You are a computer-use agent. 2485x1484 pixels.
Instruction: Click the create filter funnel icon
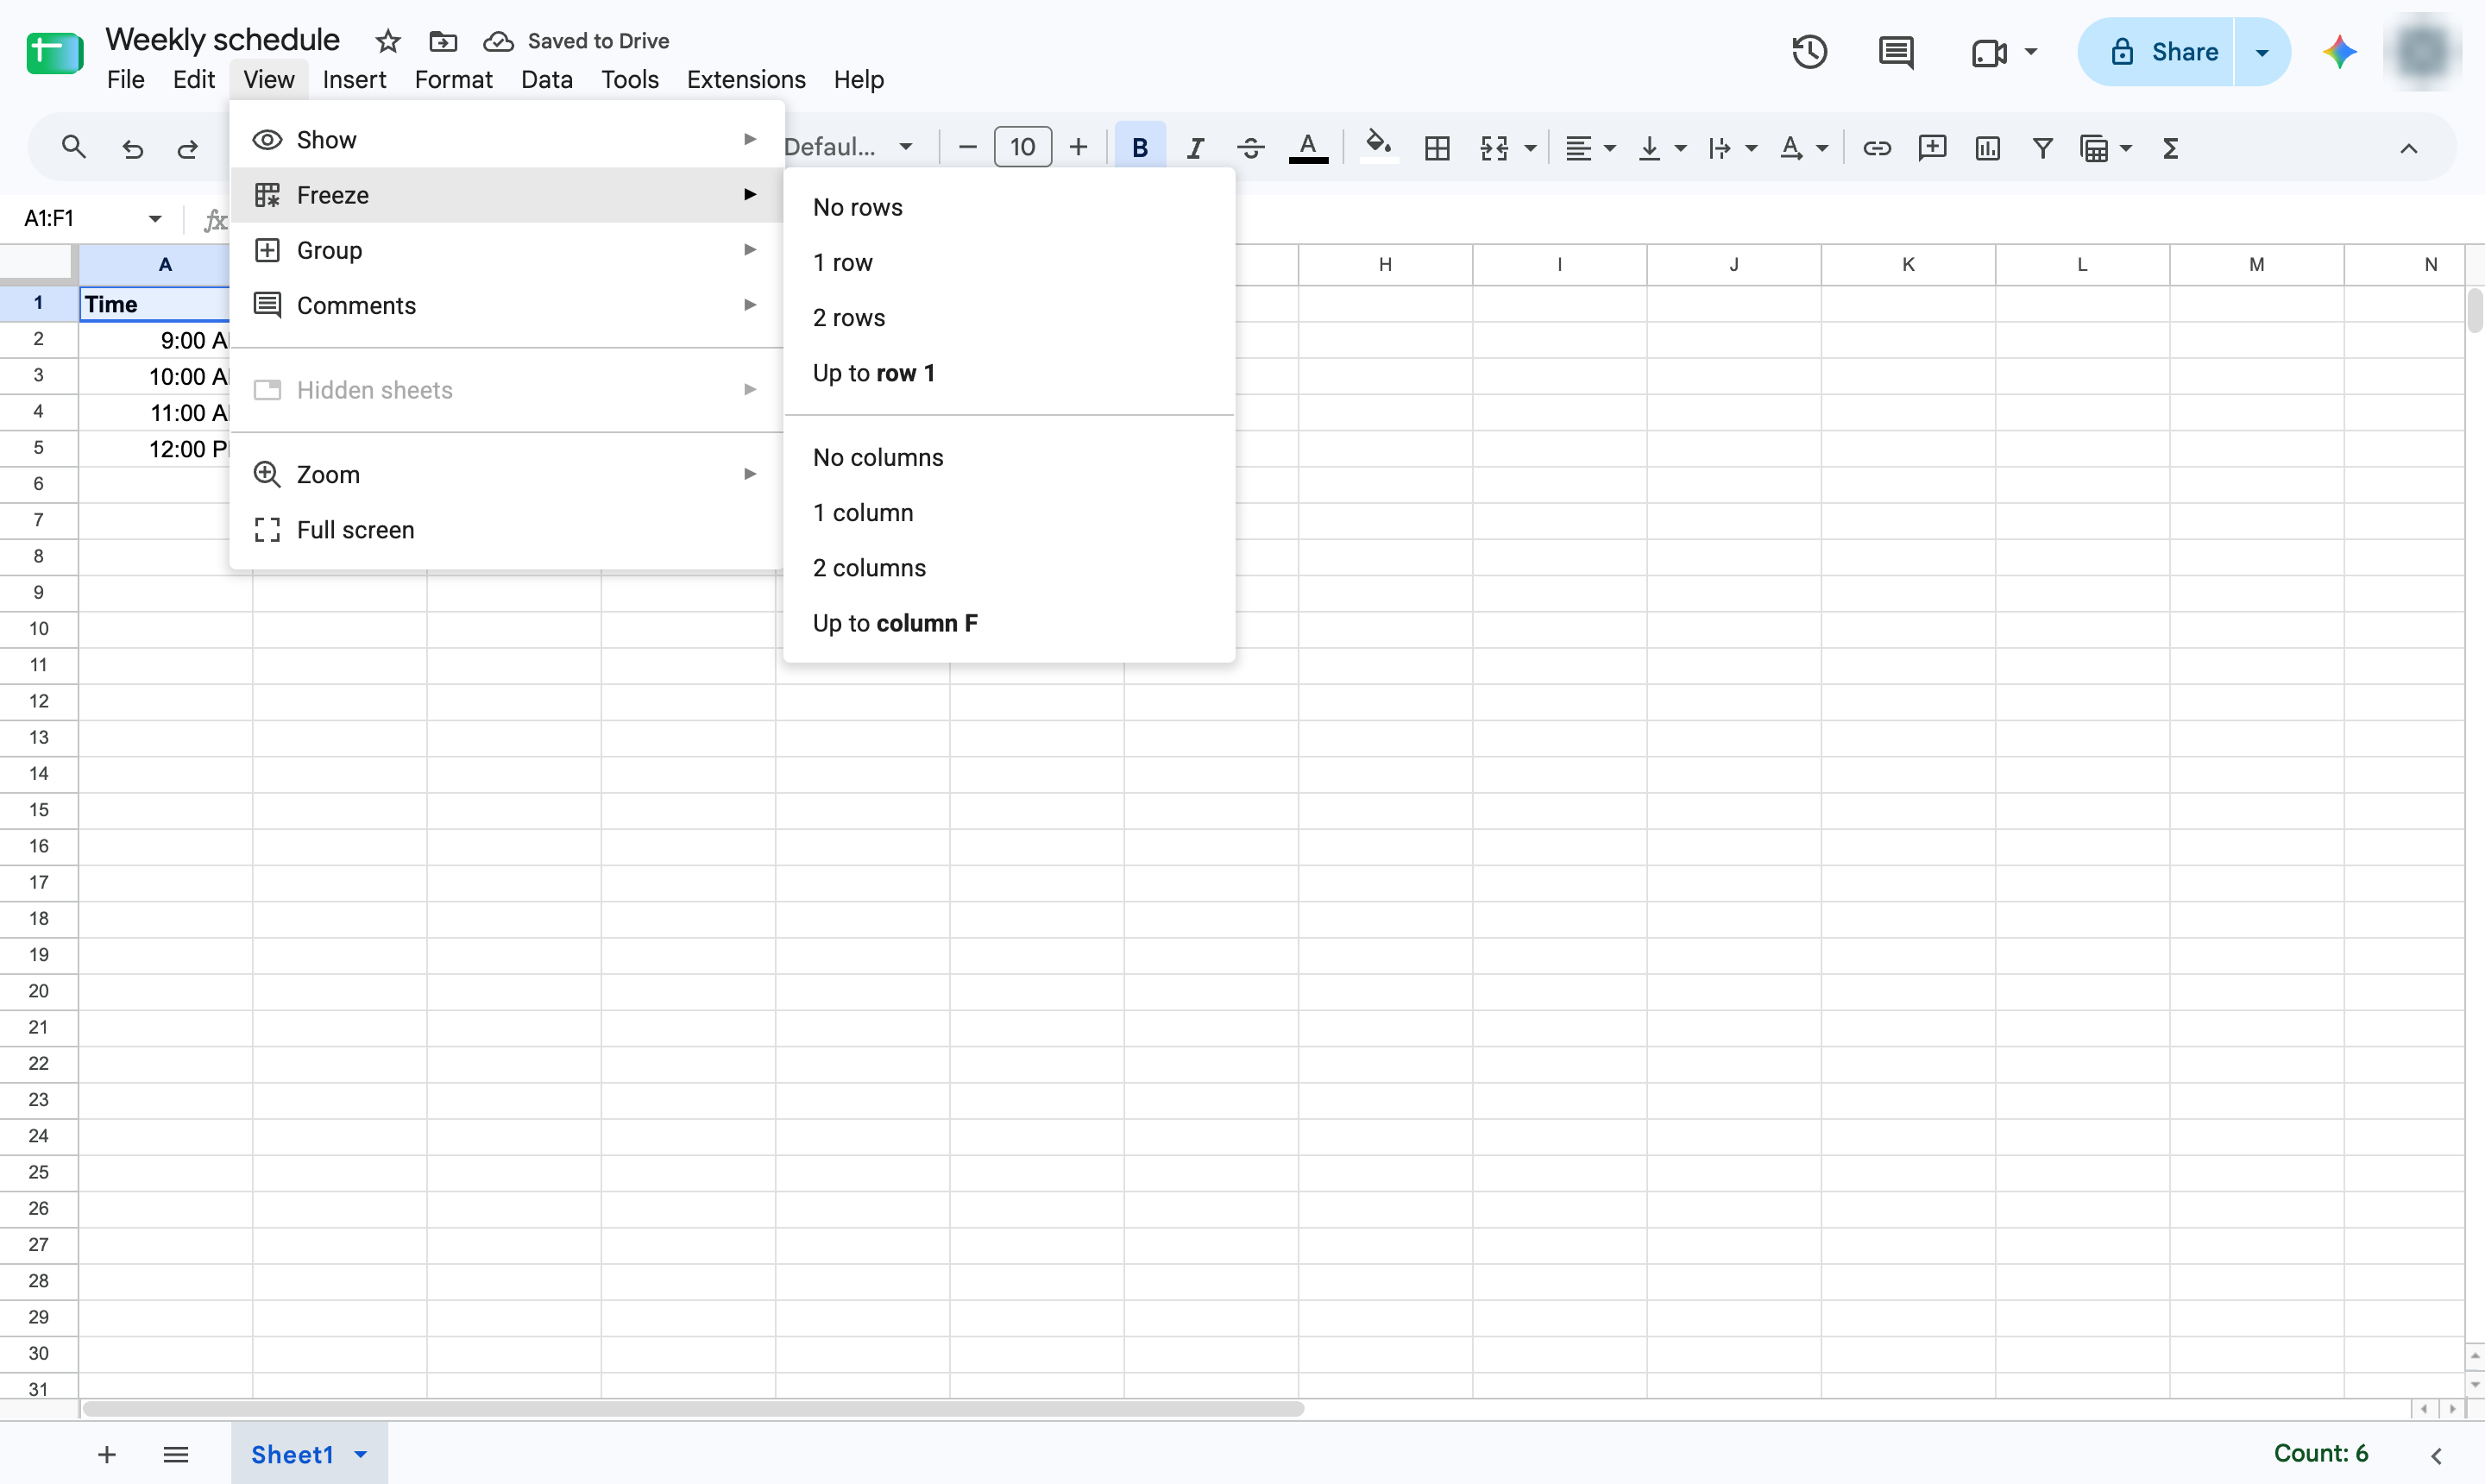[x=2043, y=148]
